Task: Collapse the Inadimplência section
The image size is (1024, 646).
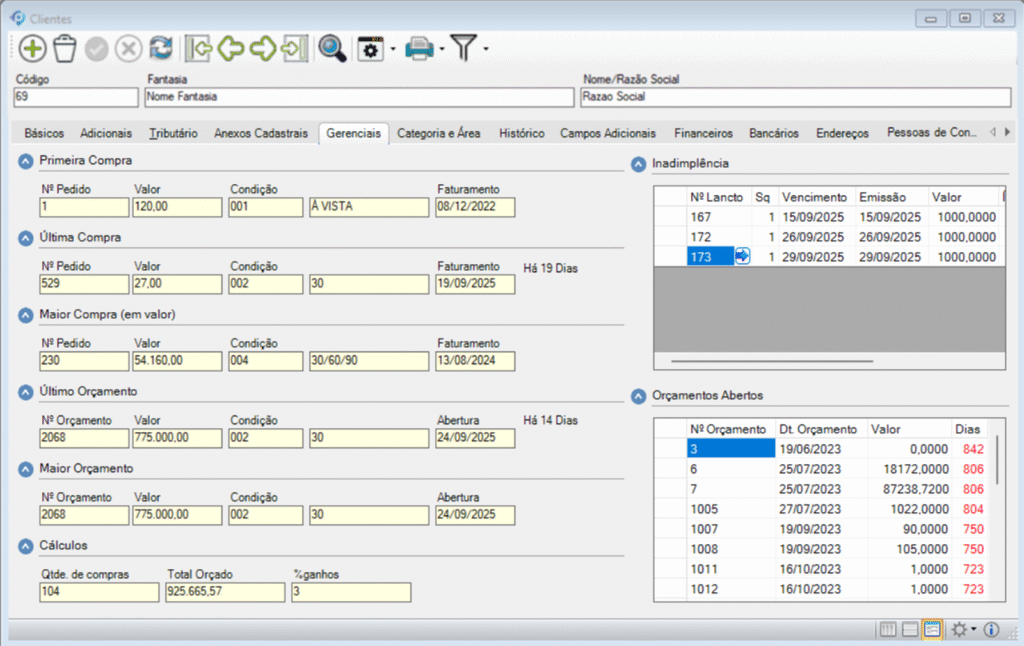Action: (x=638, y=164)
